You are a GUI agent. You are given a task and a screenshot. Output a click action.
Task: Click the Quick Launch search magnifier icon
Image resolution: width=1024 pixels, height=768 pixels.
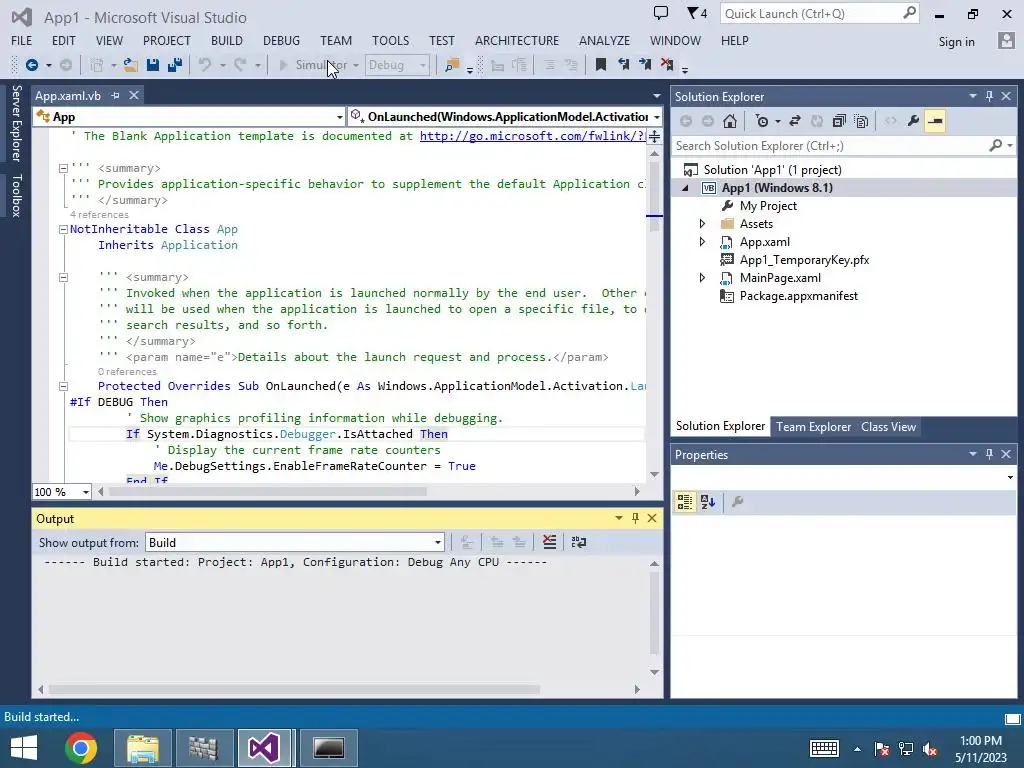click(909, 13)
